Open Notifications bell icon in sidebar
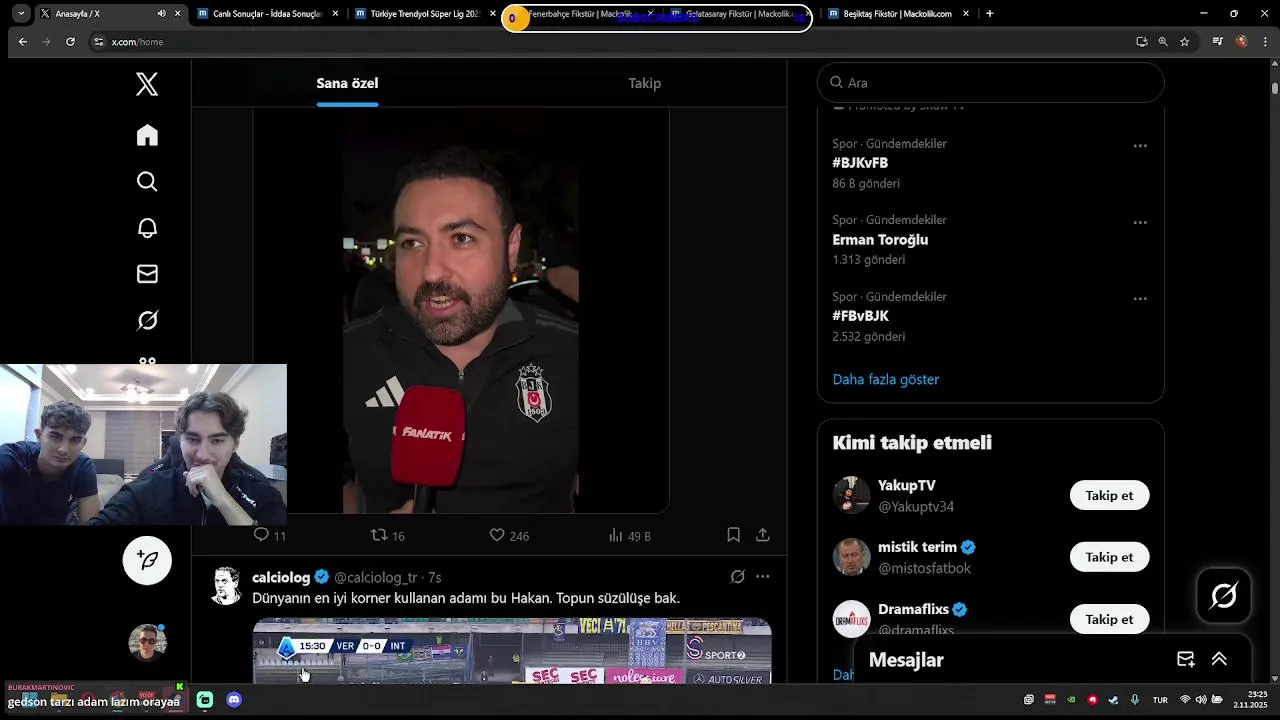Screen dimensions: 1280x720 (x=147, y=228)
